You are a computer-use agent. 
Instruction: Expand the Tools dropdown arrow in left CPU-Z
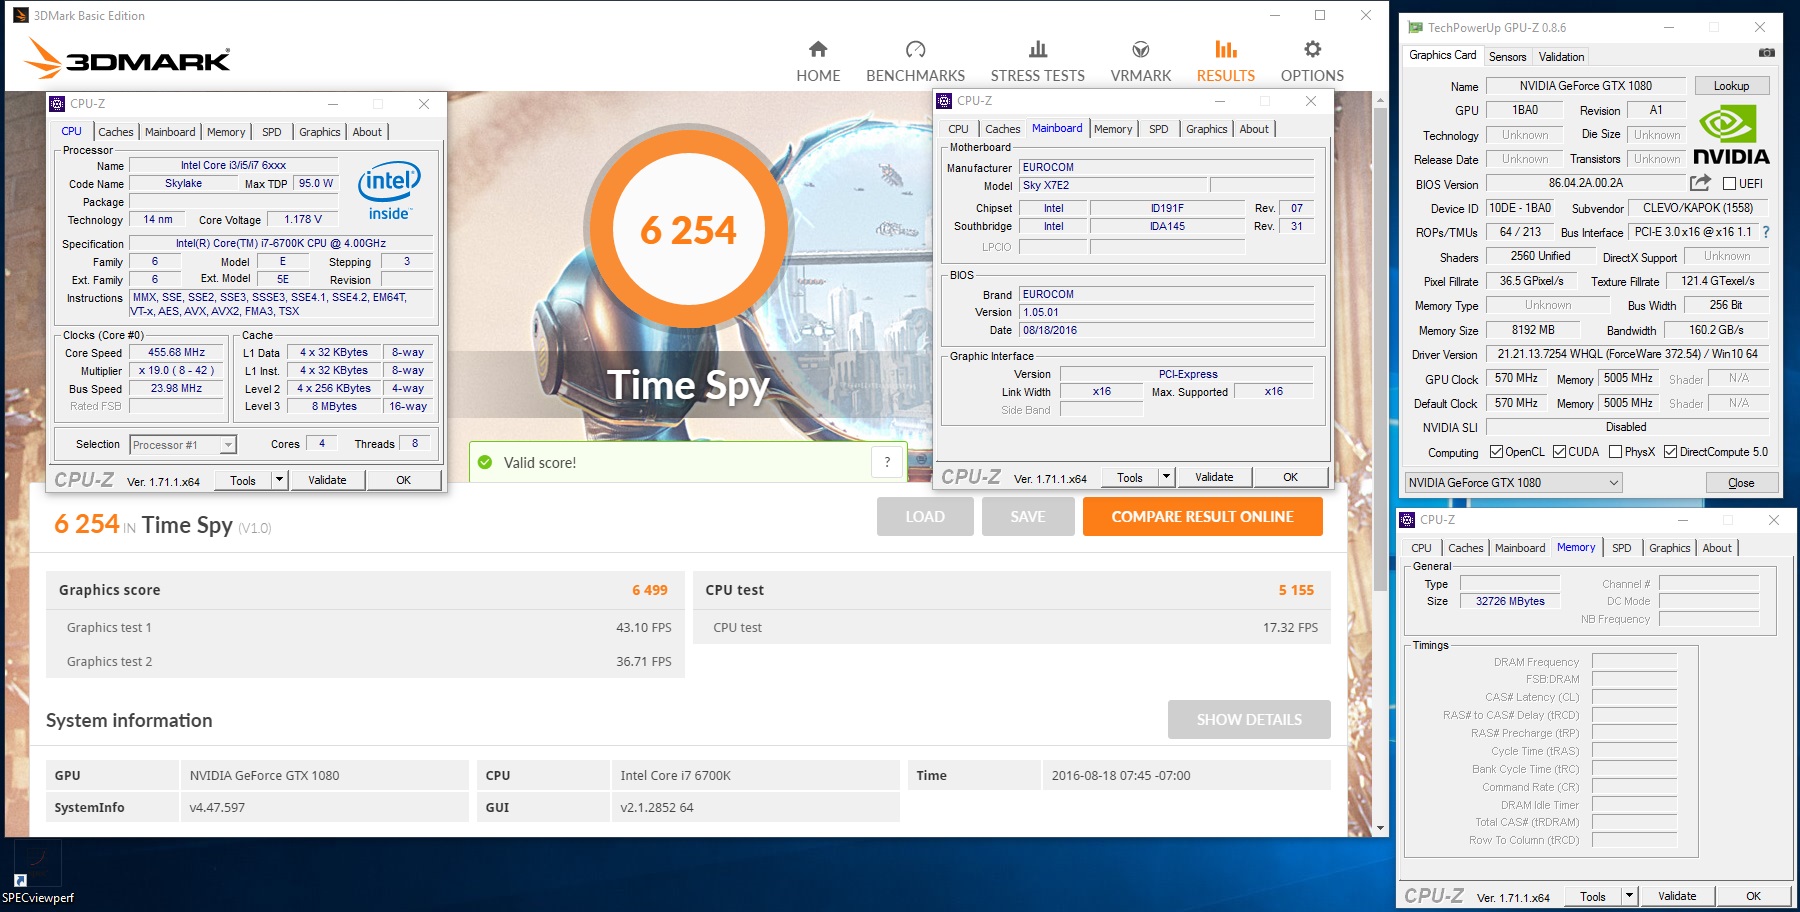tap(279, 481)
